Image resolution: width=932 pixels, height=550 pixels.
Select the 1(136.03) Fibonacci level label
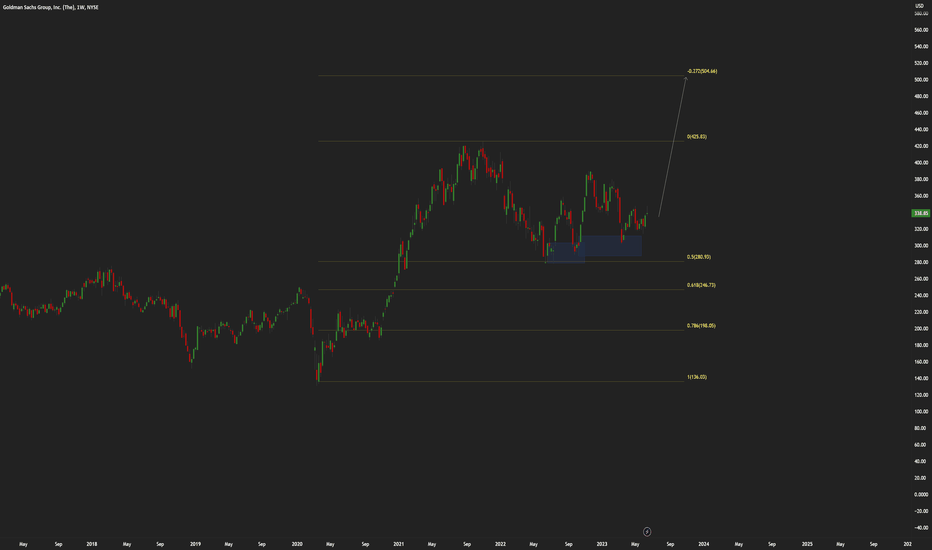(x=697, y=377)
